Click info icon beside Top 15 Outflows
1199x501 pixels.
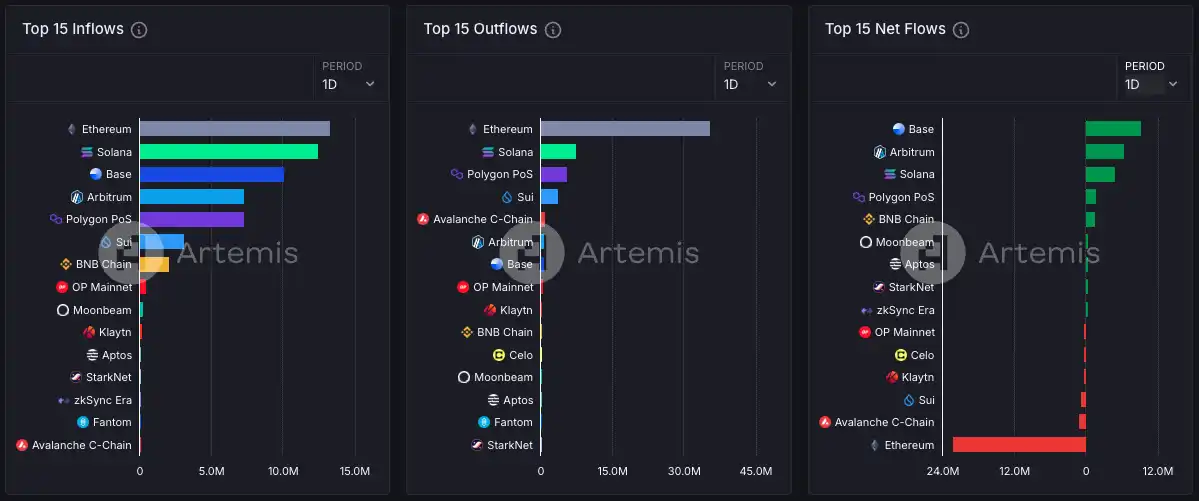pos(553,30)
